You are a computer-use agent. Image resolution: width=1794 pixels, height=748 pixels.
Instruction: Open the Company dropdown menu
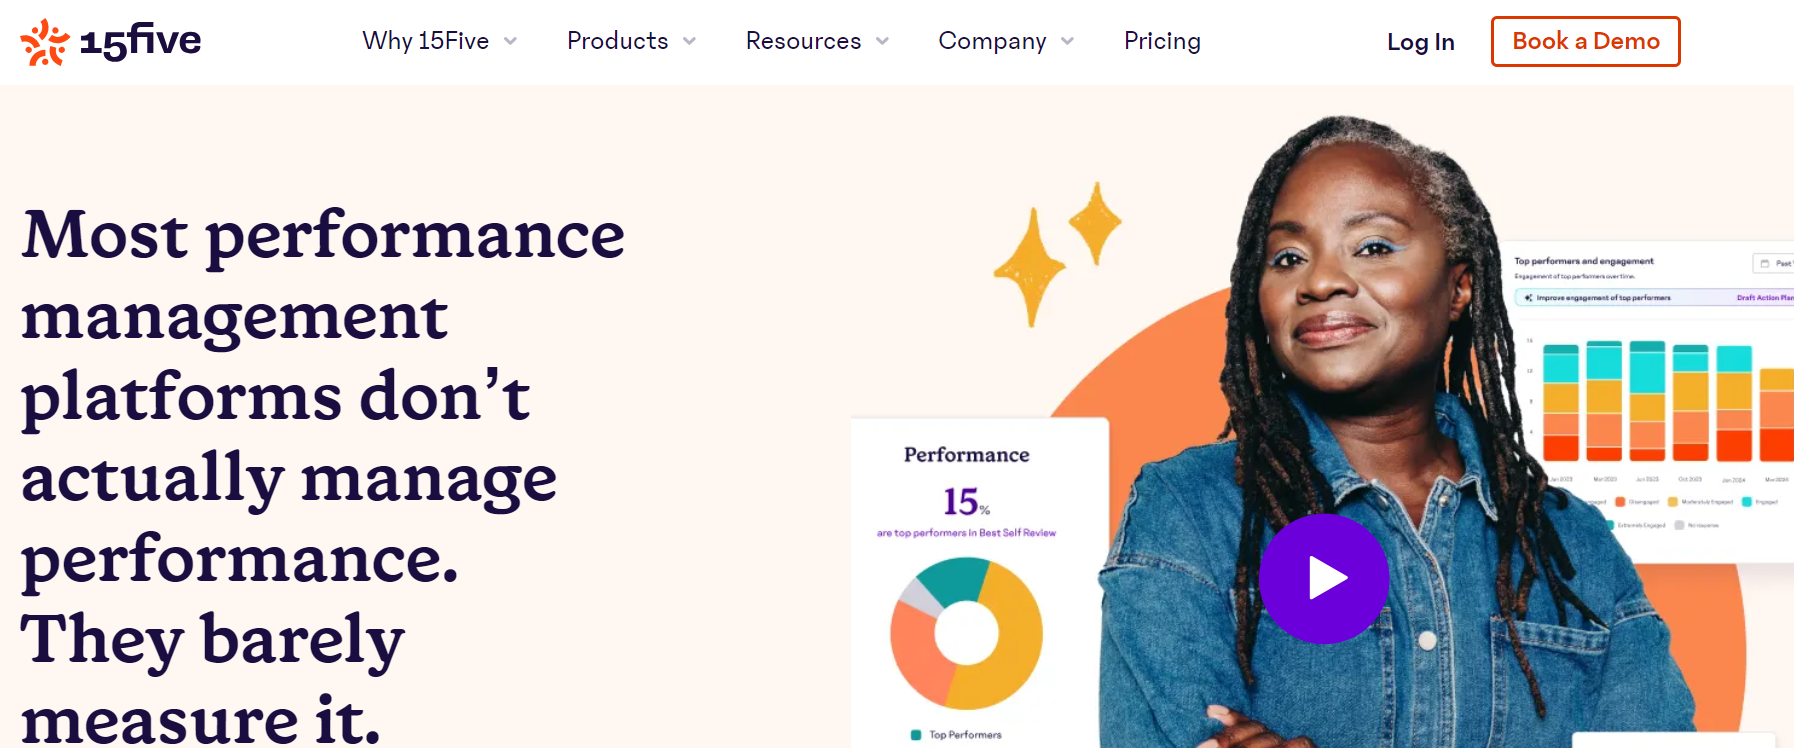coord(993,42)
